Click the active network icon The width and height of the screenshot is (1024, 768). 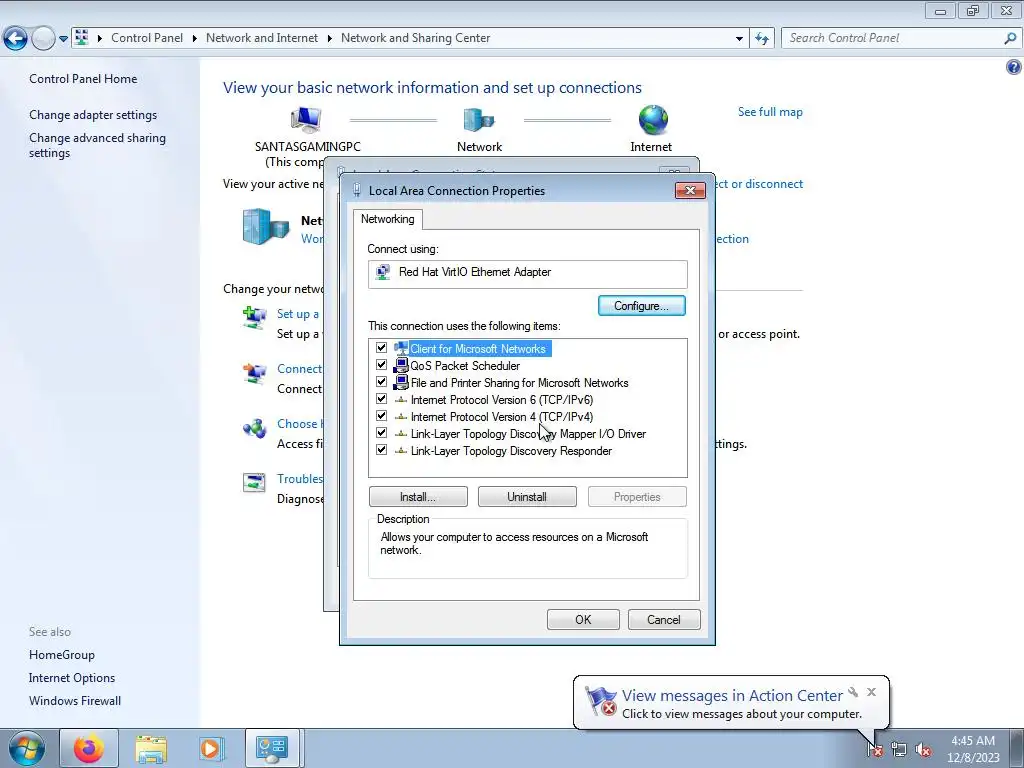(265, 227)
